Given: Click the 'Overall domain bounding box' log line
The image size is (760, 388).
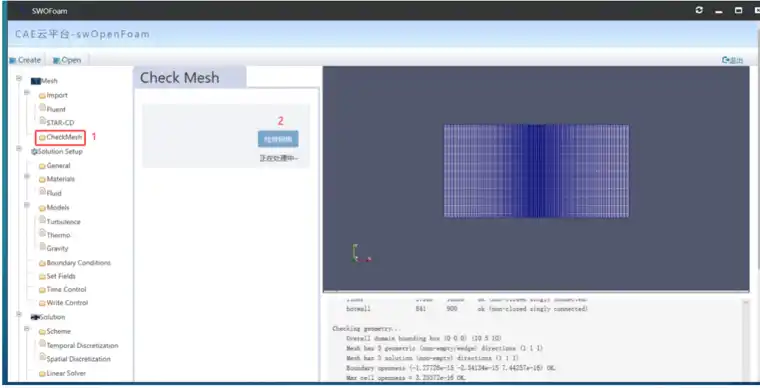Looking at the screenshot, I should (424, 339).
